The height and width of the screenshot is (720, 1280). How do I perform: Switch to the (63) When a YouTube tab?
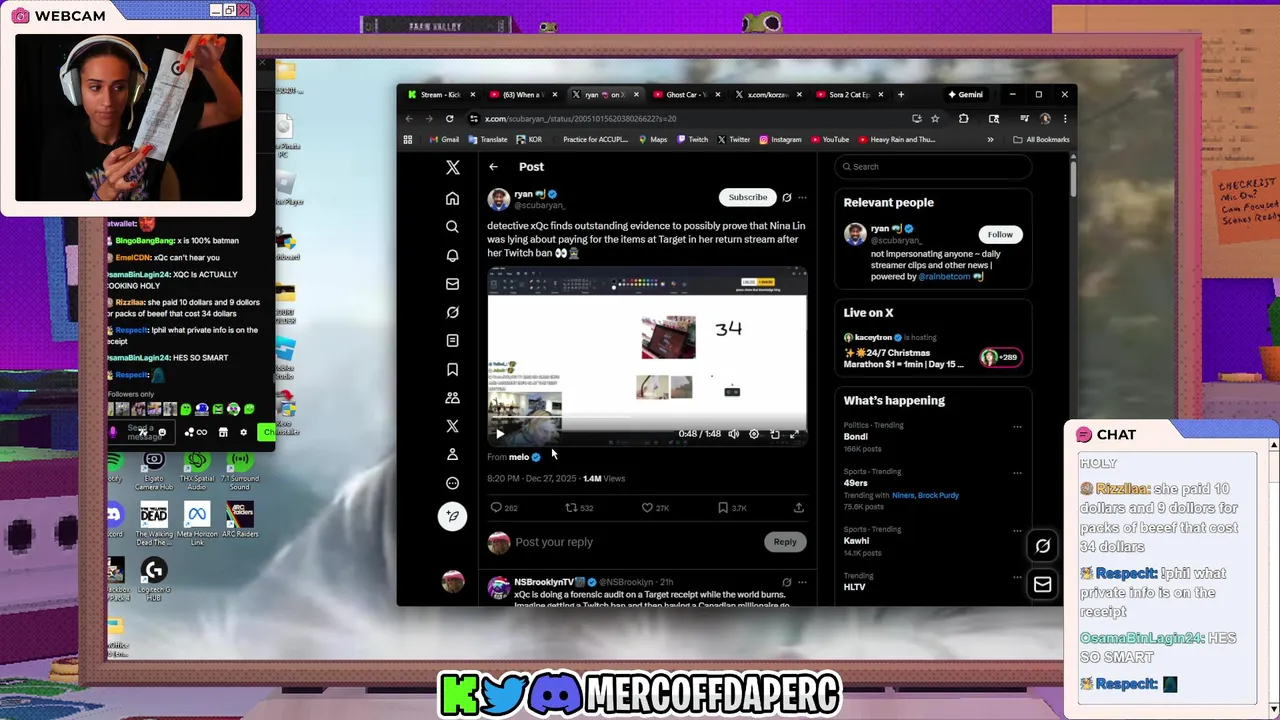point(522,95)
